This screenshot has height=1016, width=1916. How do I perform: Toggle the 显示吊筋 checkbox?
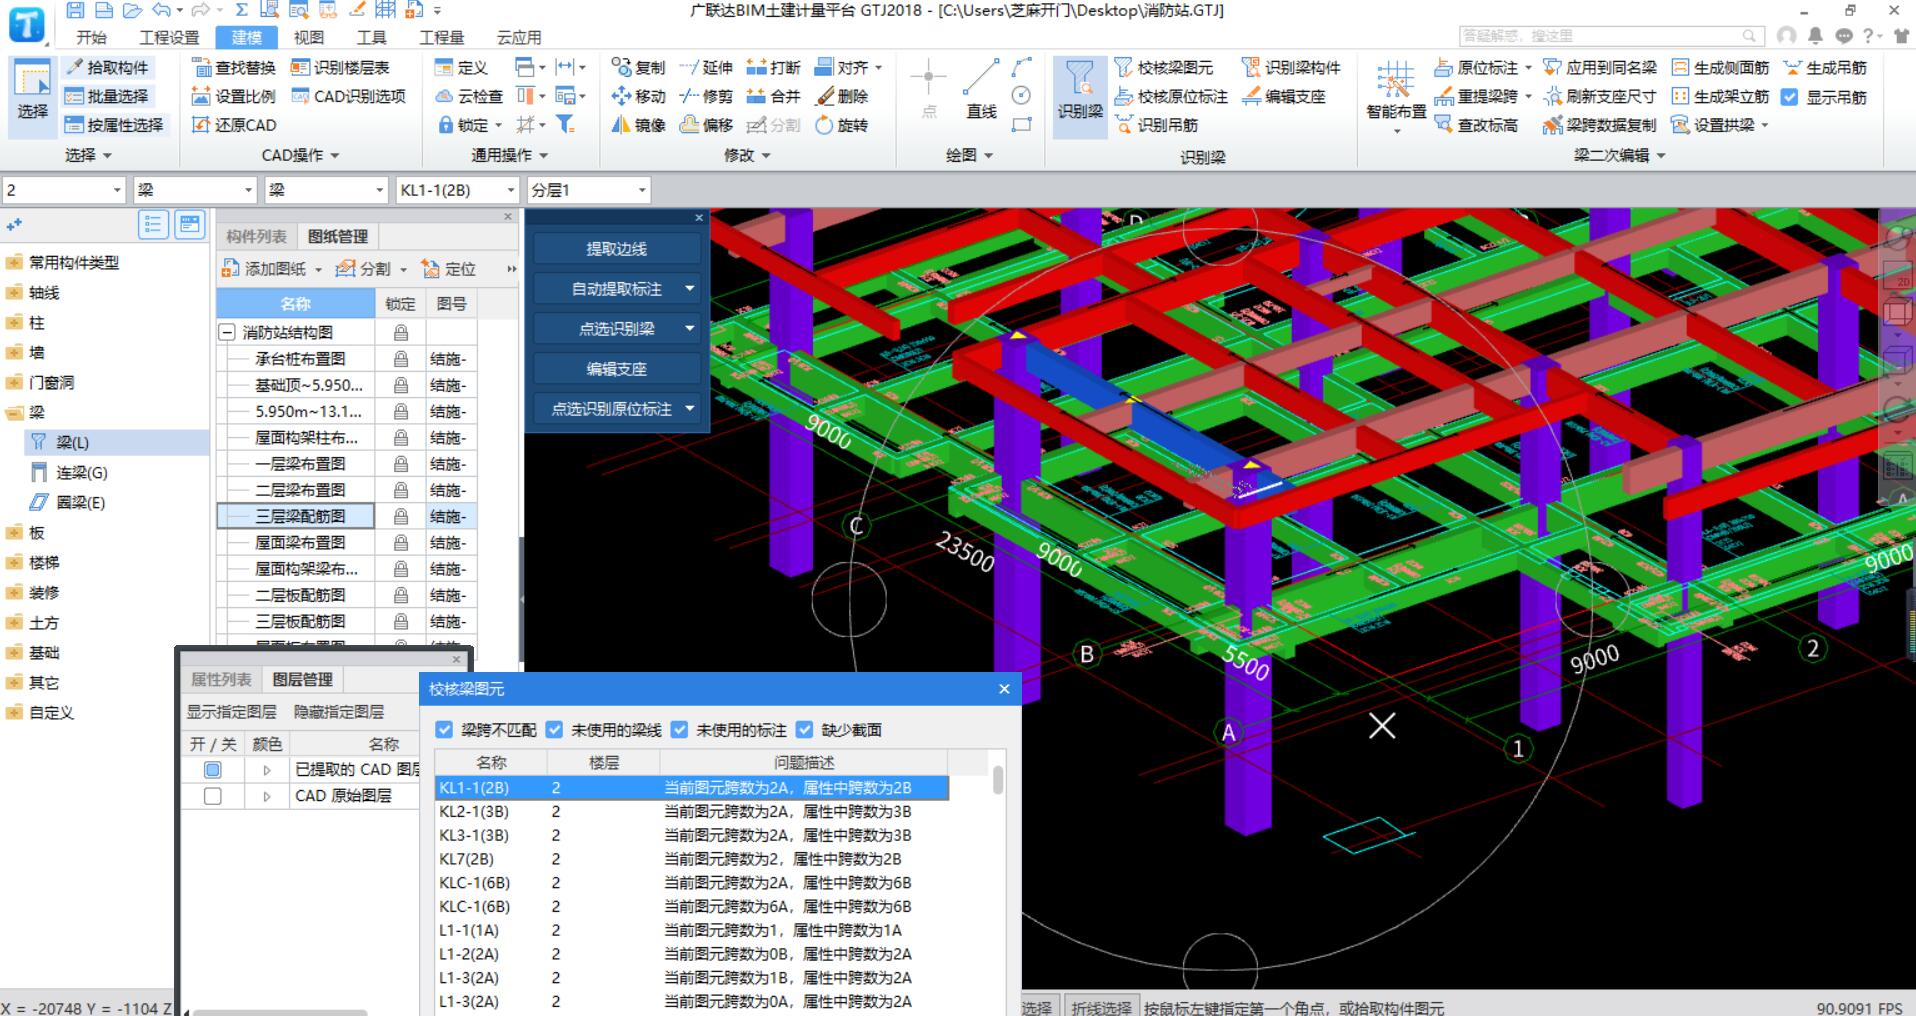pyautogui.click(x=1790, y=97)
